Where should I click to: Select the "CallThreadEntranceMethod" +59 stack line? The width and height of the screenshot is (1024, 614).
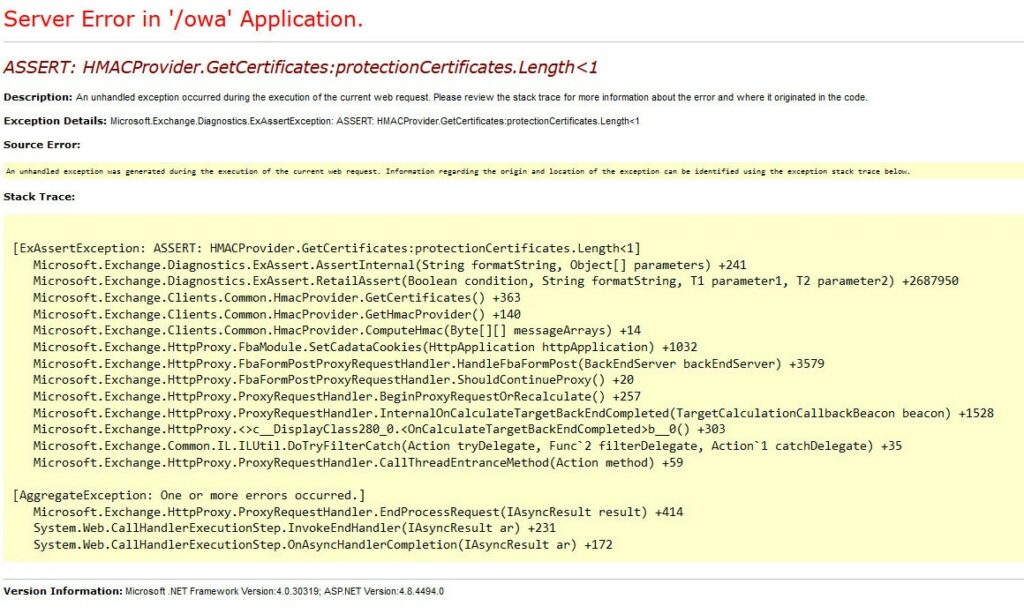(x=358, y=462)
